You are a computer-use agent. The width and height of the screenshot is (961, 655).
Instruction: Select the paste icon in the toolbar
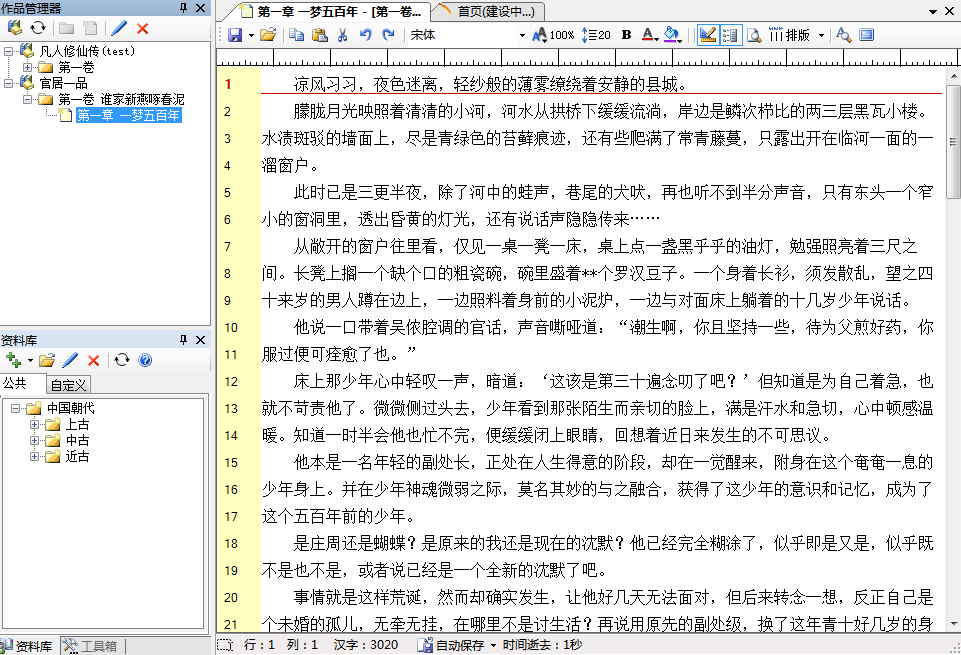[x=319, y=34]
